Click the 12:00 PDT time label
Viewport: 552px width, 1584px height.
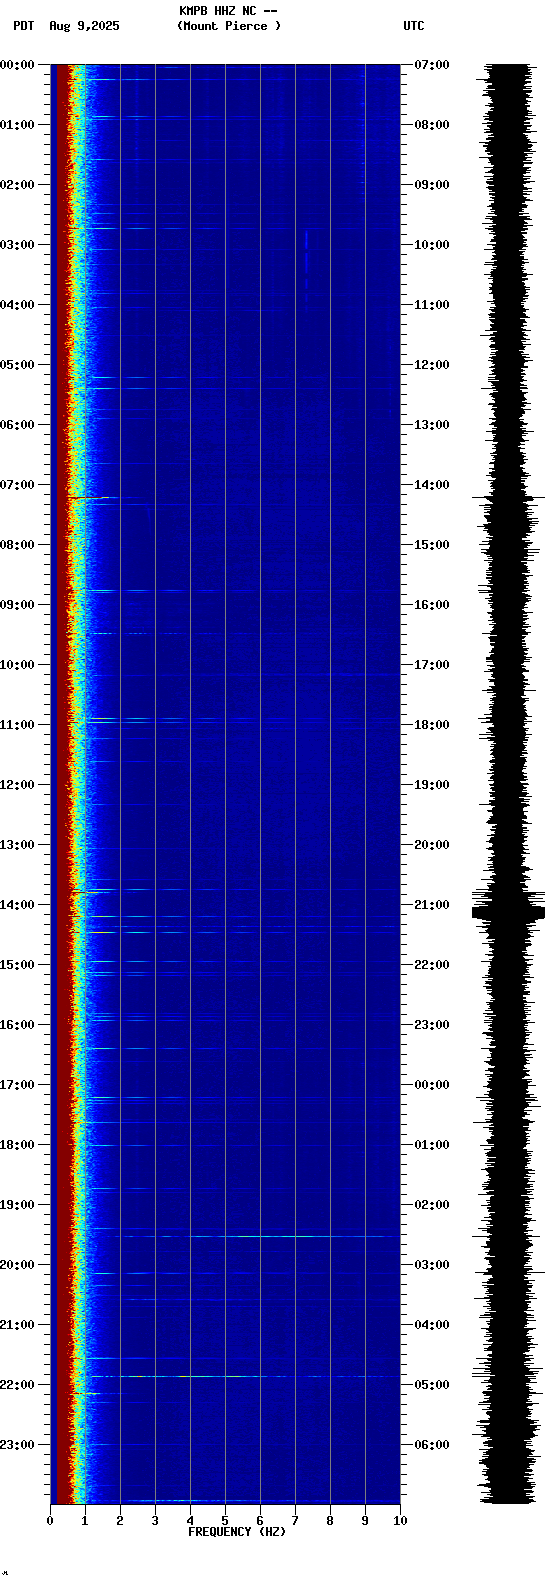coord(17,785)
